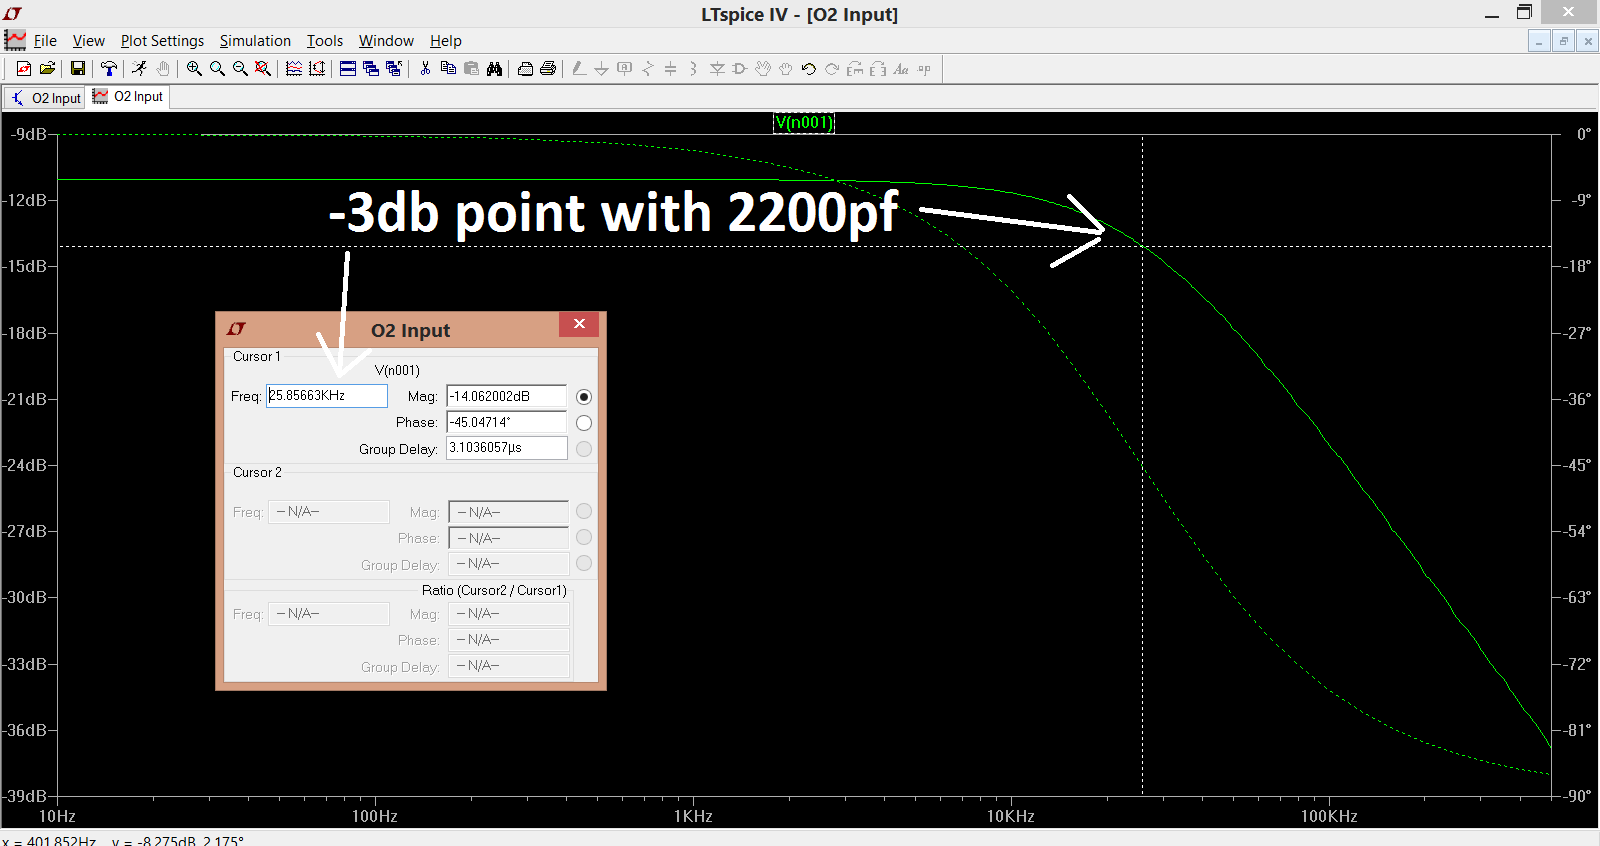1600x846 pixels.
Task: Click the Find binoculars icon
Action: [x=494, y=68]
